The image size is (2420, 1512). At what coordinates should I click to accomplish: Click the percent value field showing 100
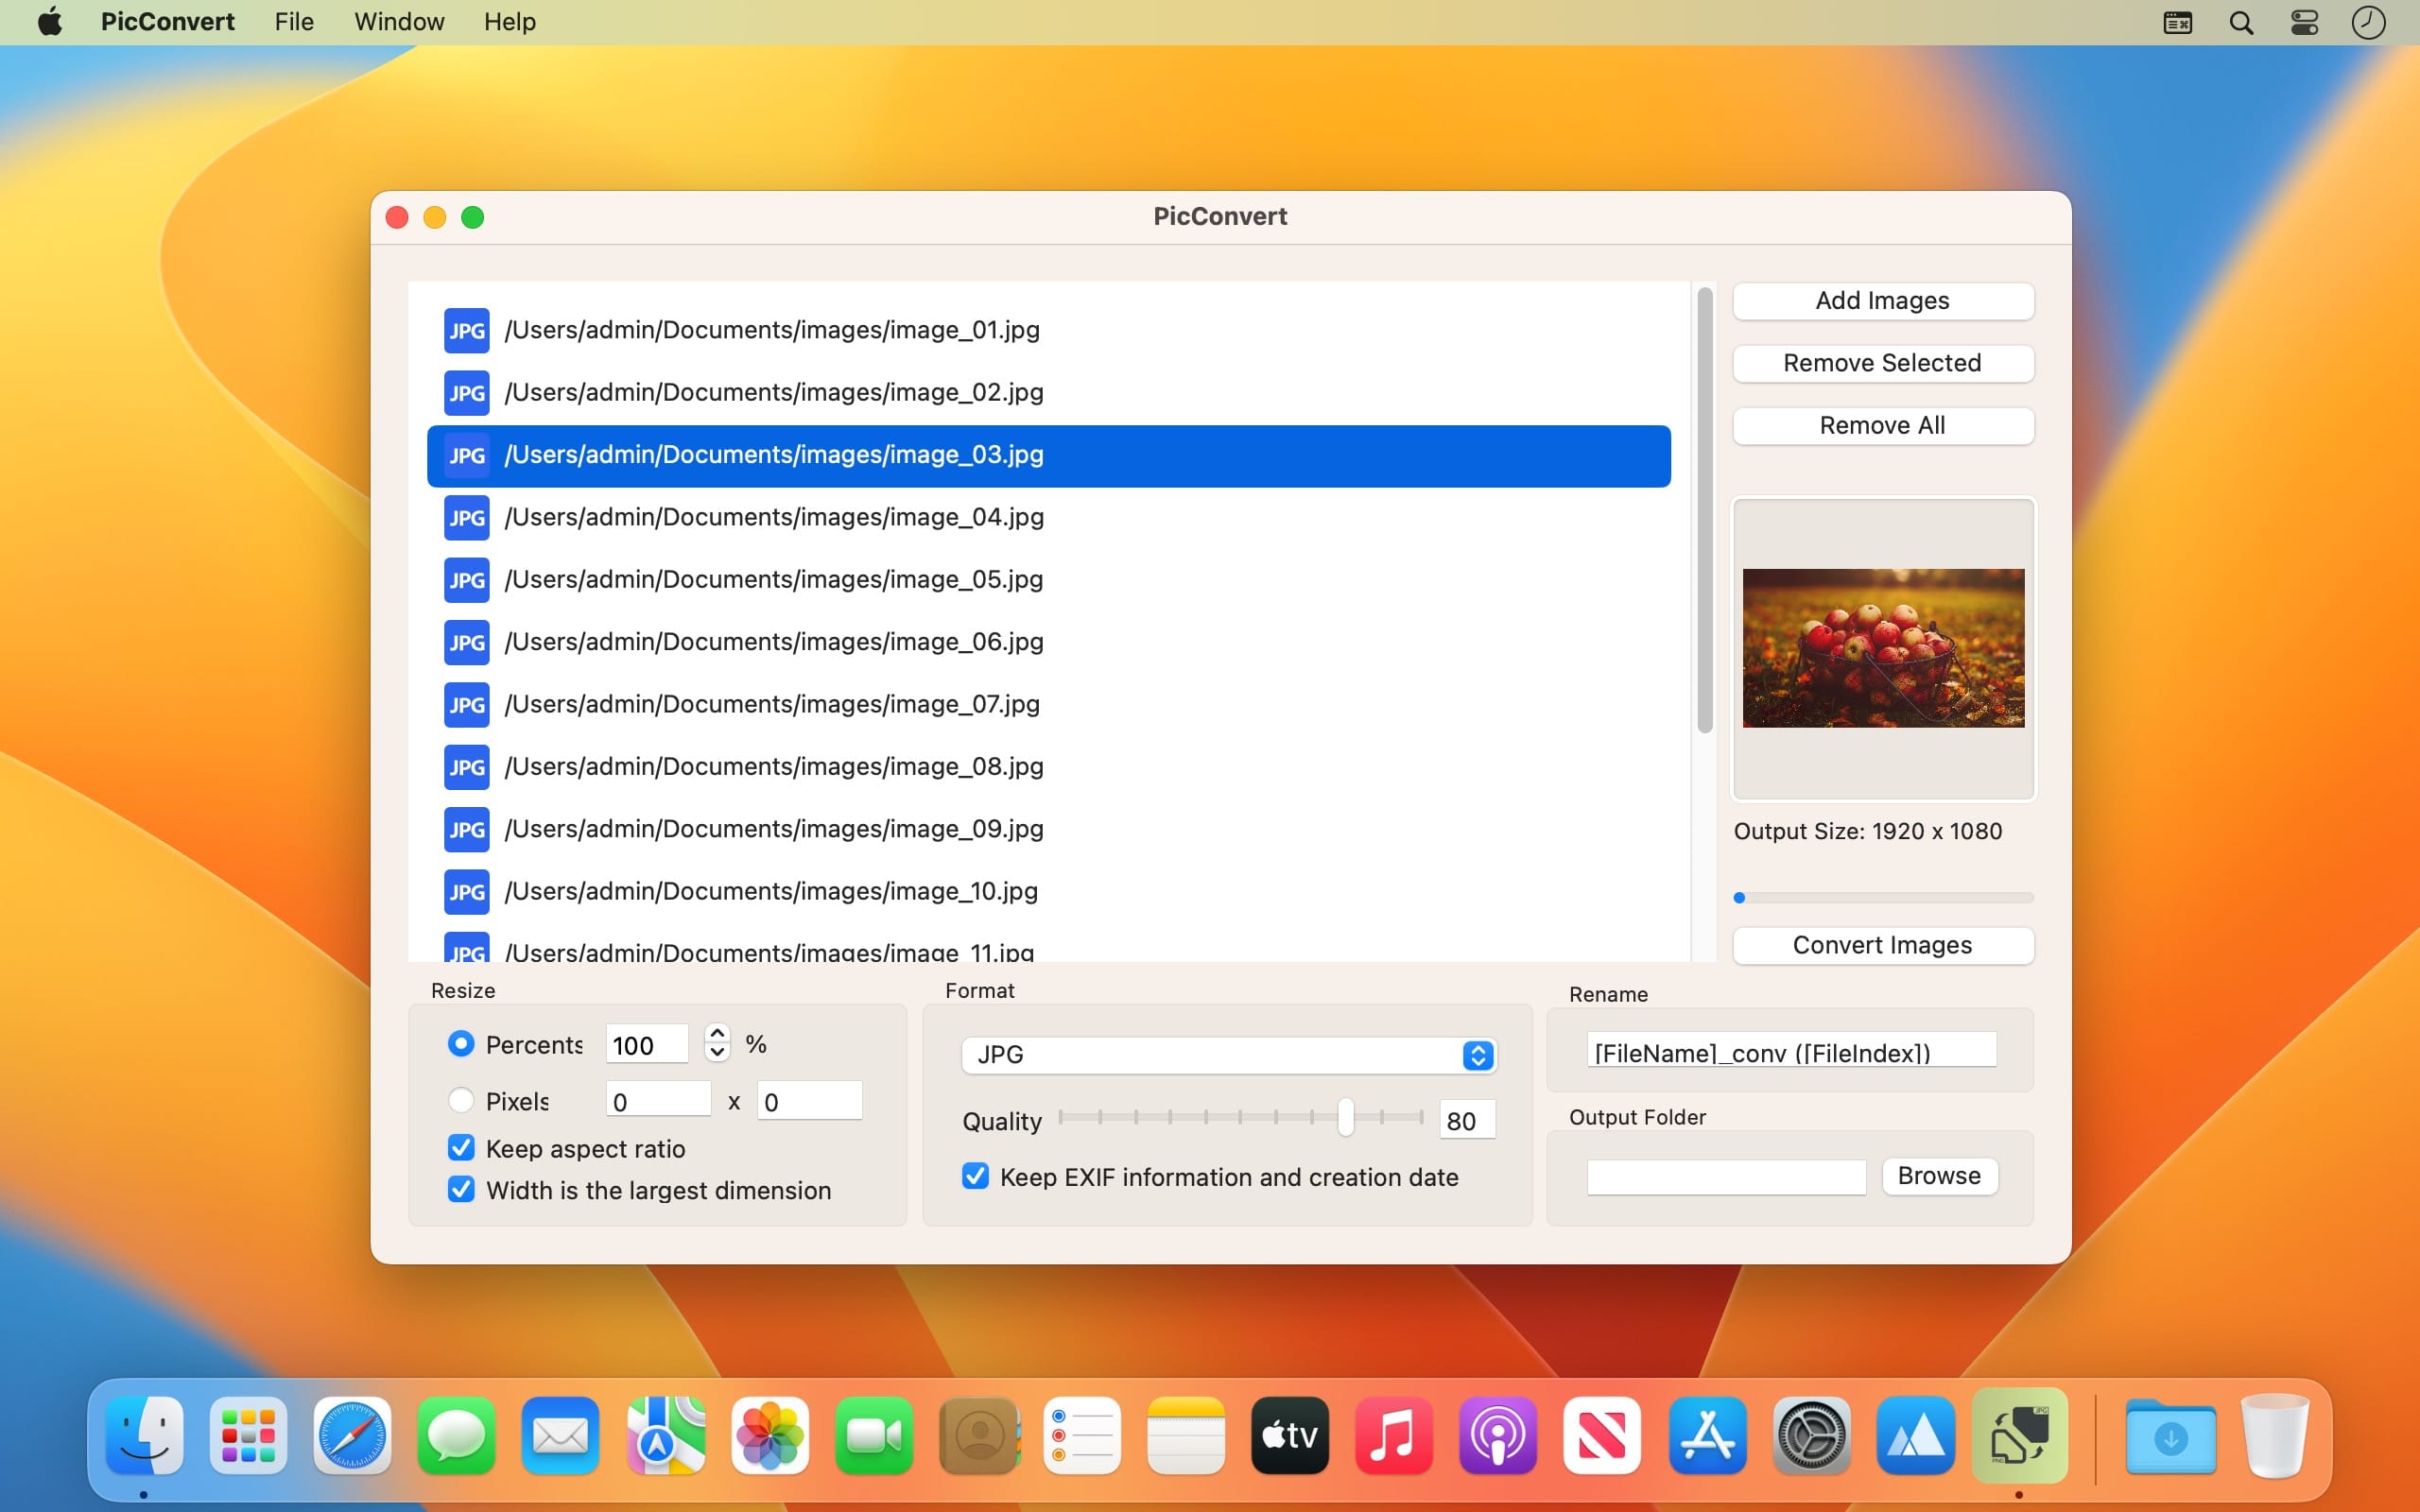[x=647, y=1044]
